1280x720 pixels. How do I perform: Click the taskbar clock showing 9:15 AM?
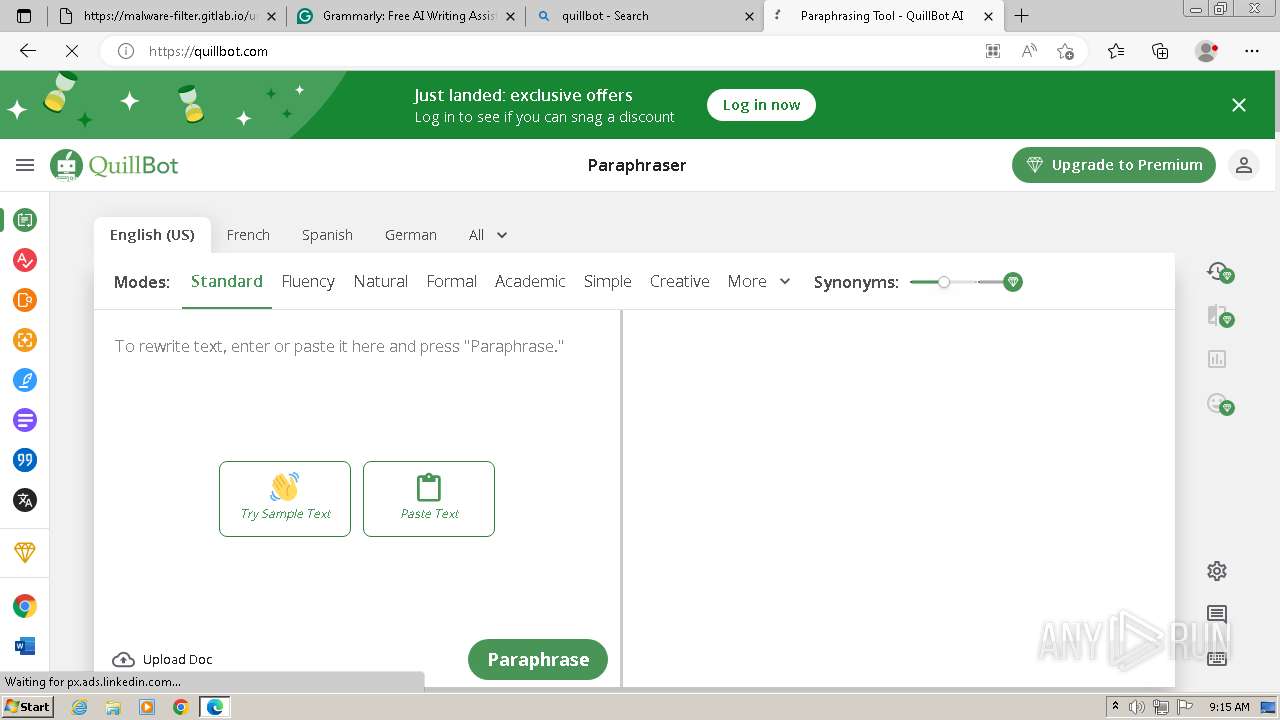[x=1229, y=707]
